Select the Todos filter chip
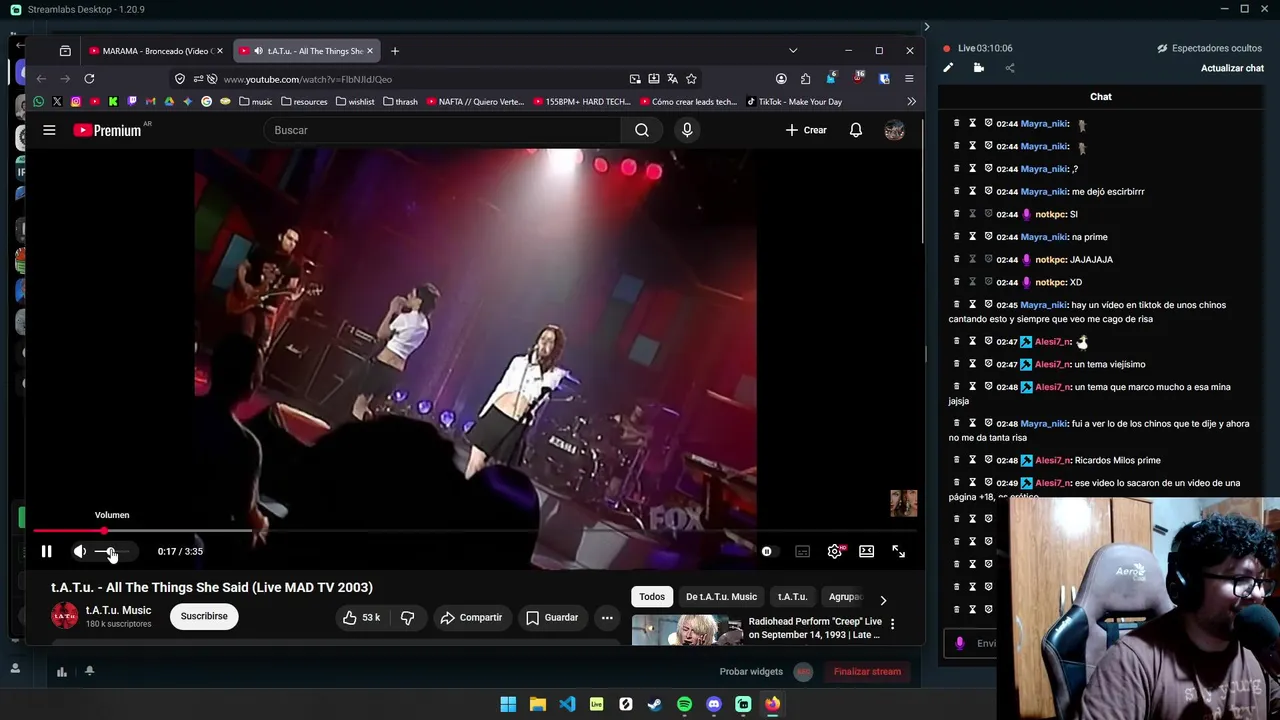Viewport: 1280px width, 720px height. tap(652, 597)
